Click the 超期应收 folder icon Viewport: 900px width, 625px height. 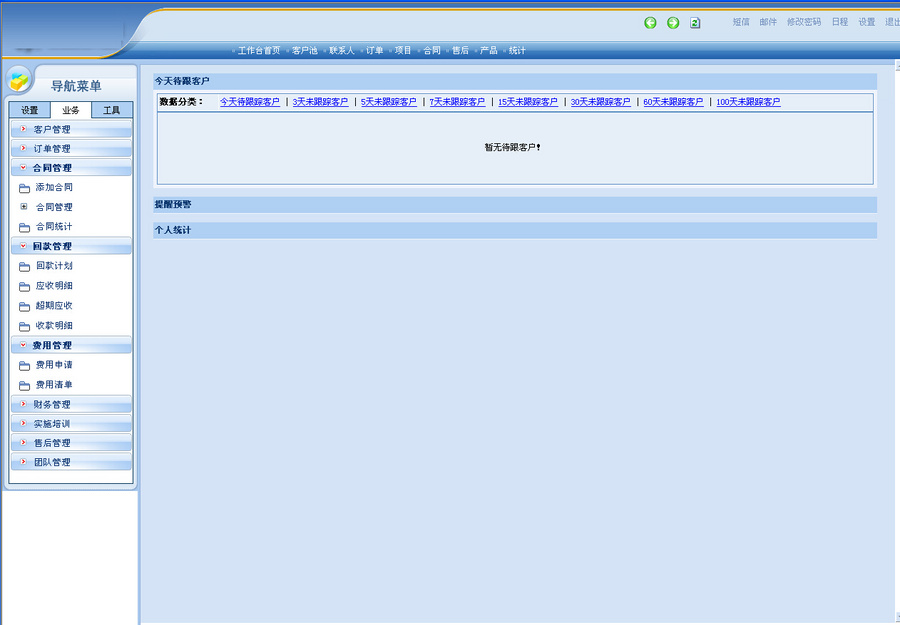pos(24,305)
